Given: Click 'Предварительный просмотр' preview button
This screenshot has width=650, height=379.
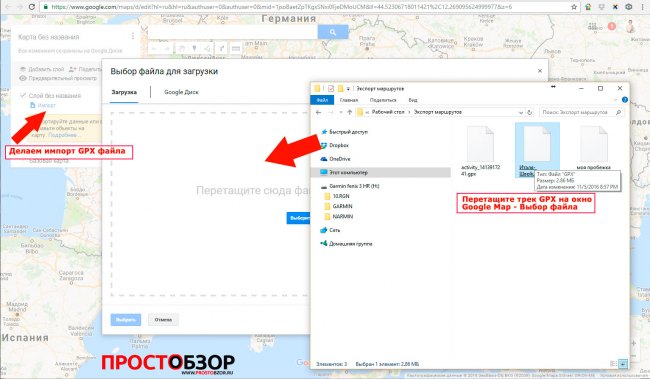Looking at the screenshot, I should (58, 78).
